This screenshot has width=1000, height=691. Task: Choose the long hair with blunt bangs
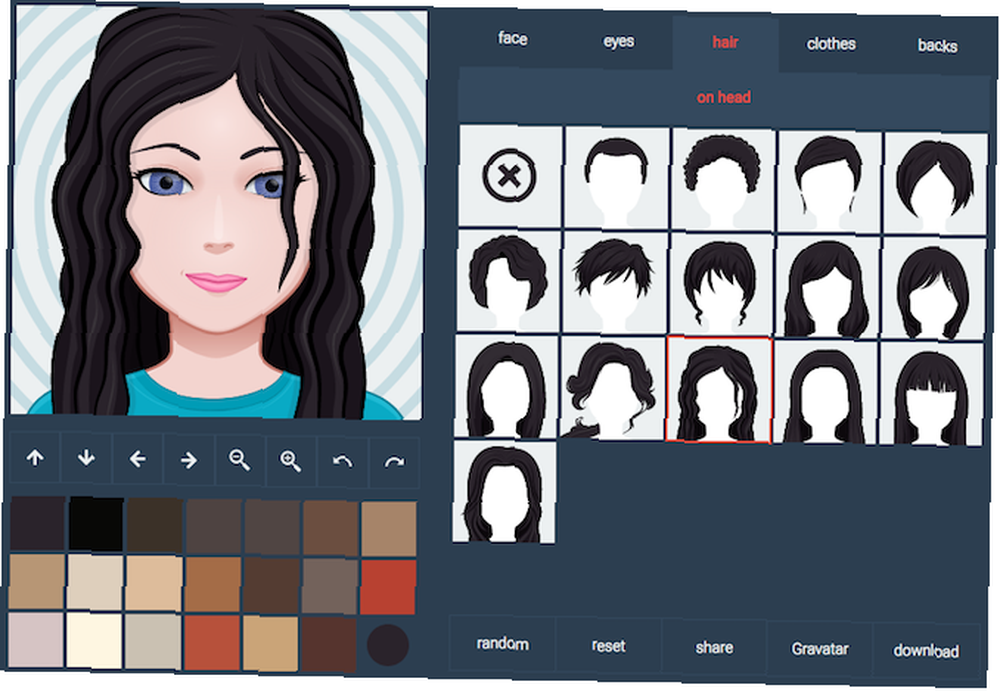coord(931,393)
